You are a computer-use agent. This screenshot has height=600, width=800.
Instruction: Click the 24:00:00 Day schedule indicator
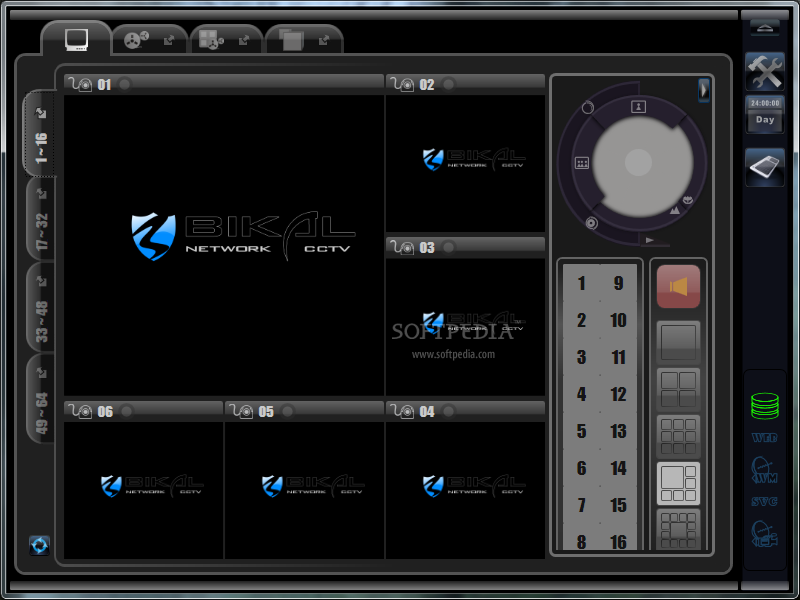coord(764,113)
